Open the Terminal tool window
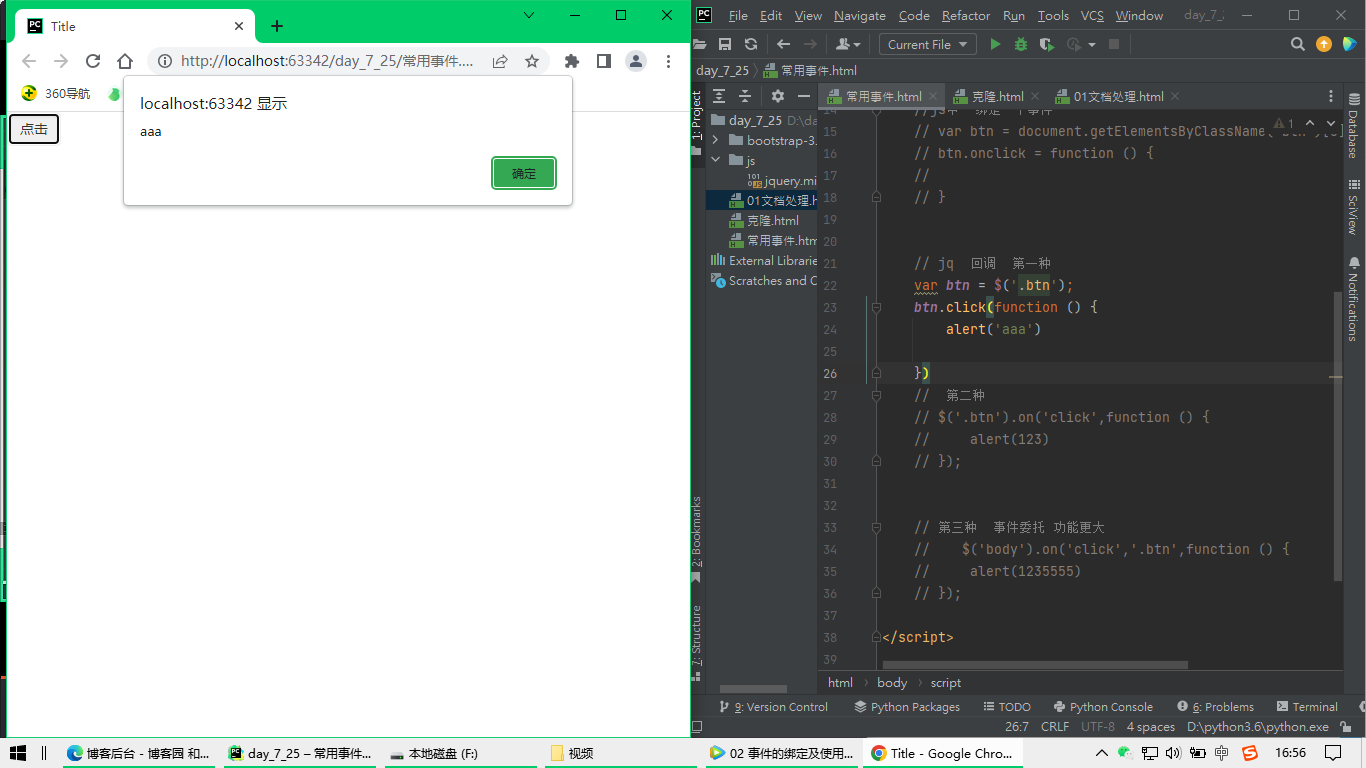This screenshot has height=768, width=1366. (1307, 706)
